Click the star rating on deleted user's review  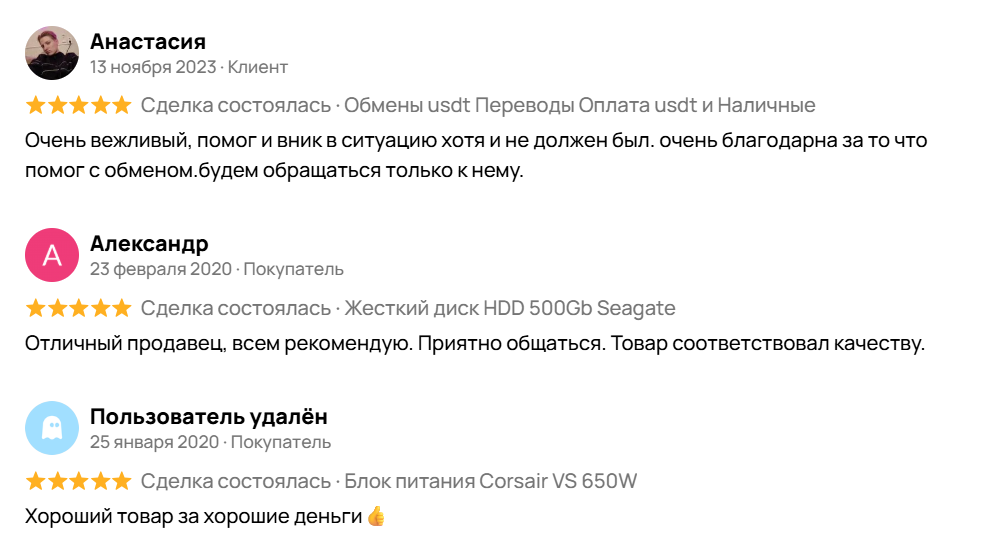click(78, 481)
